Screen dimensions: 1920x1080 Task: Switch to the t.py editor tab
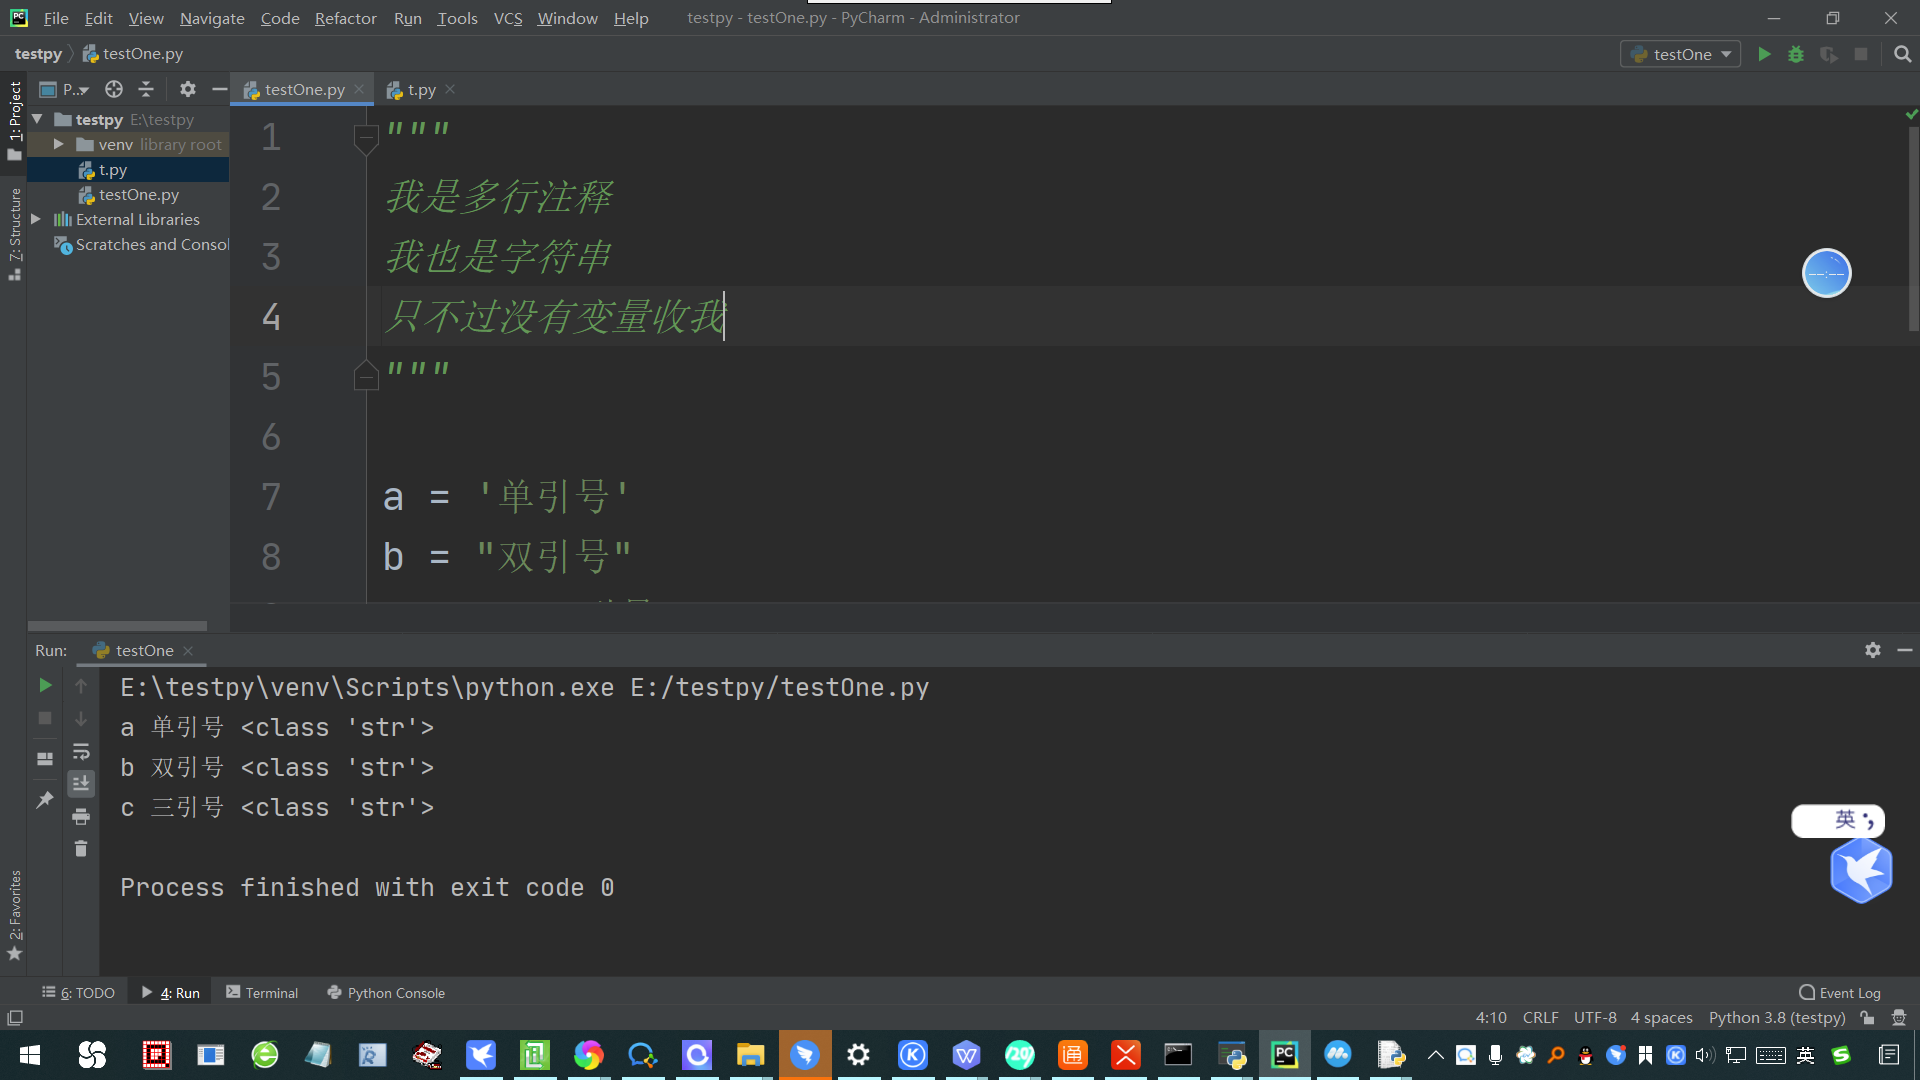click(421, 89)
